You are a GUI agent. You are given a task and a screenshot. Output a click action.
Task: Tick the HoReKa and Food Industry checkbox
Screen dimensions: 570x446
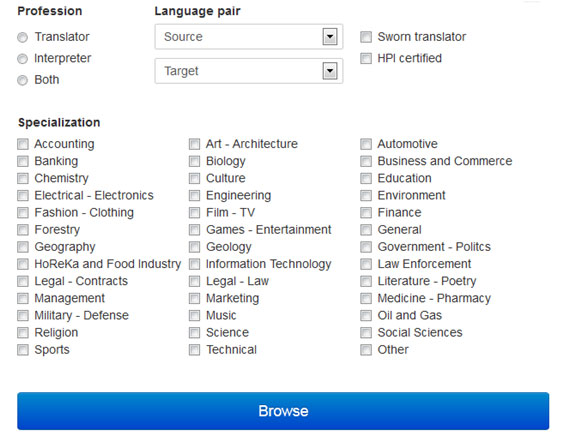(23, 264)
